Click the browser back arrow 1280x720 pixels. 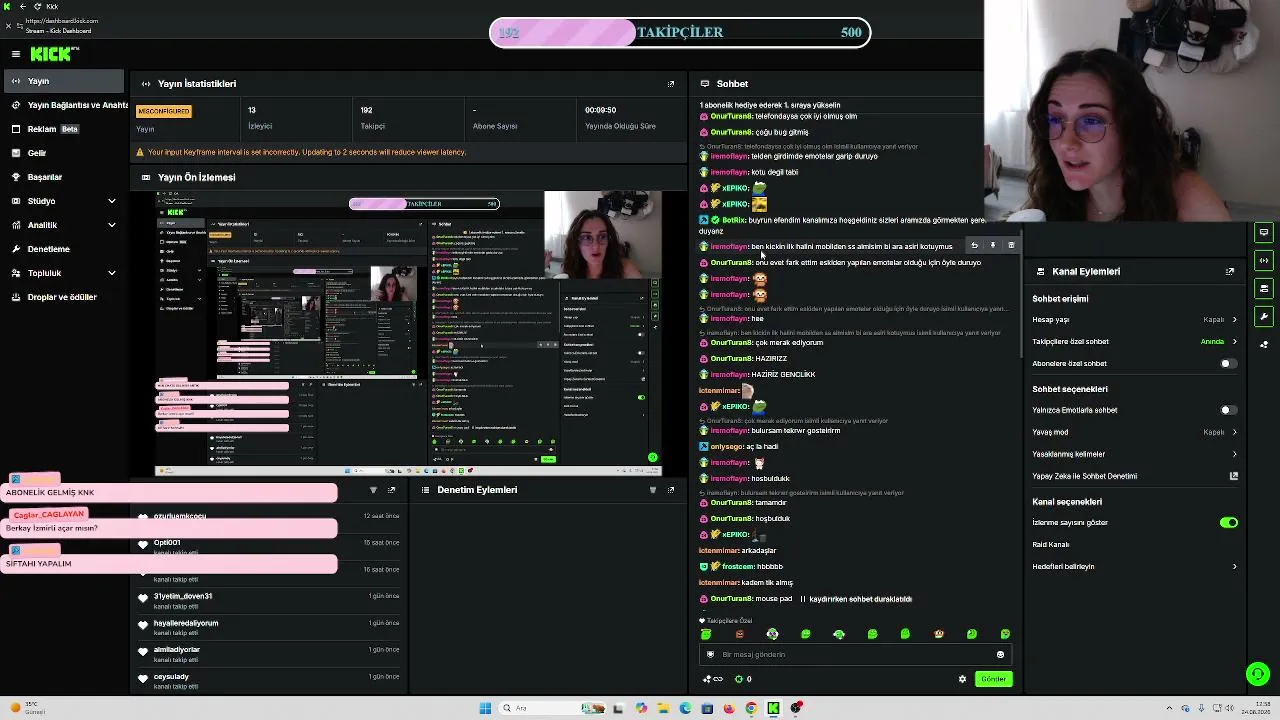pyautogui.click(x=22, y=7)
